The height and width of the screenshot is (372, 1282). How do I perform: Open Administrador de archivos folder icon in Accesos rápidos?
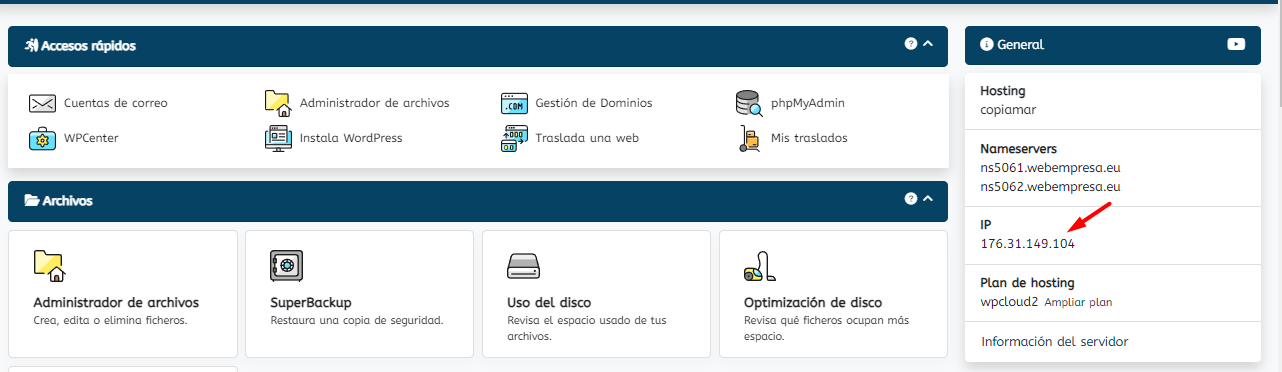click(278, 103)
